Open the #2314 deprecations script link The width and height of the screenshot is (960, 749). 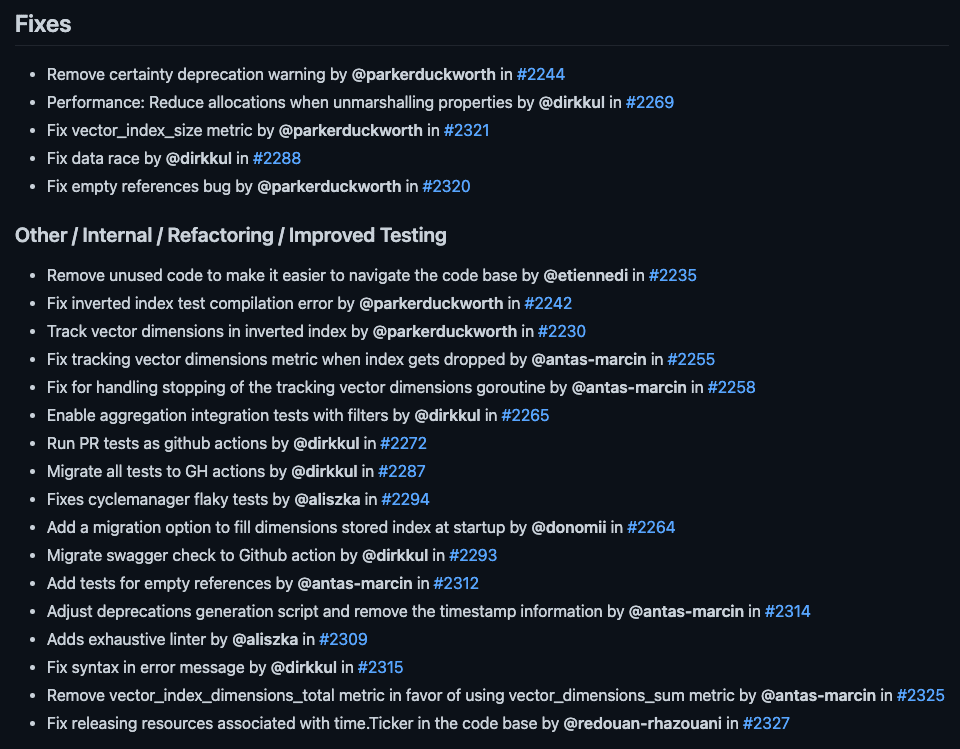click(x=788, y=611)
